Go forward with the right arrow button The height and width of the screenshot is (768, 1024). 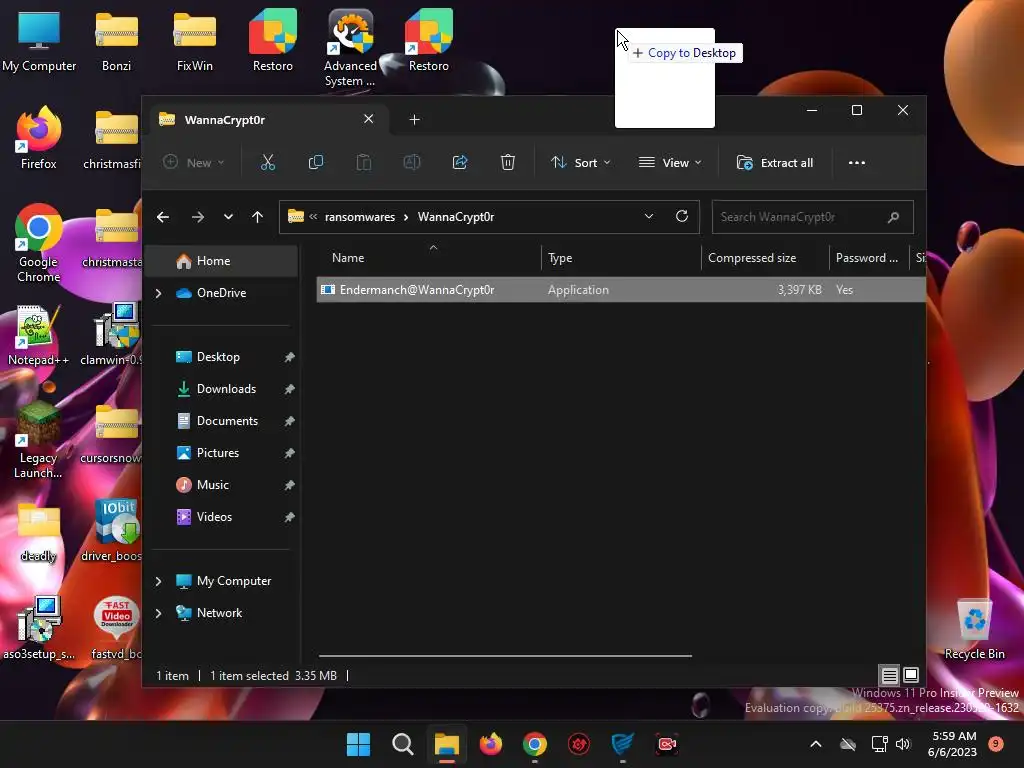197,217
